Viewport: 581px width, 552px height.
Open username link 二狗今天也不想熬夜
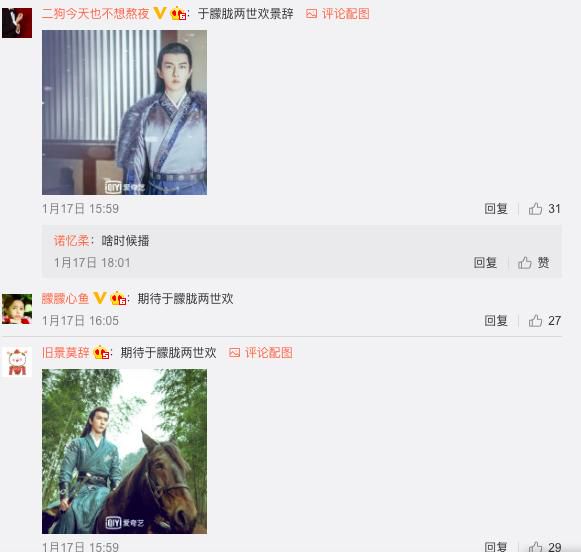coord(95,14)
